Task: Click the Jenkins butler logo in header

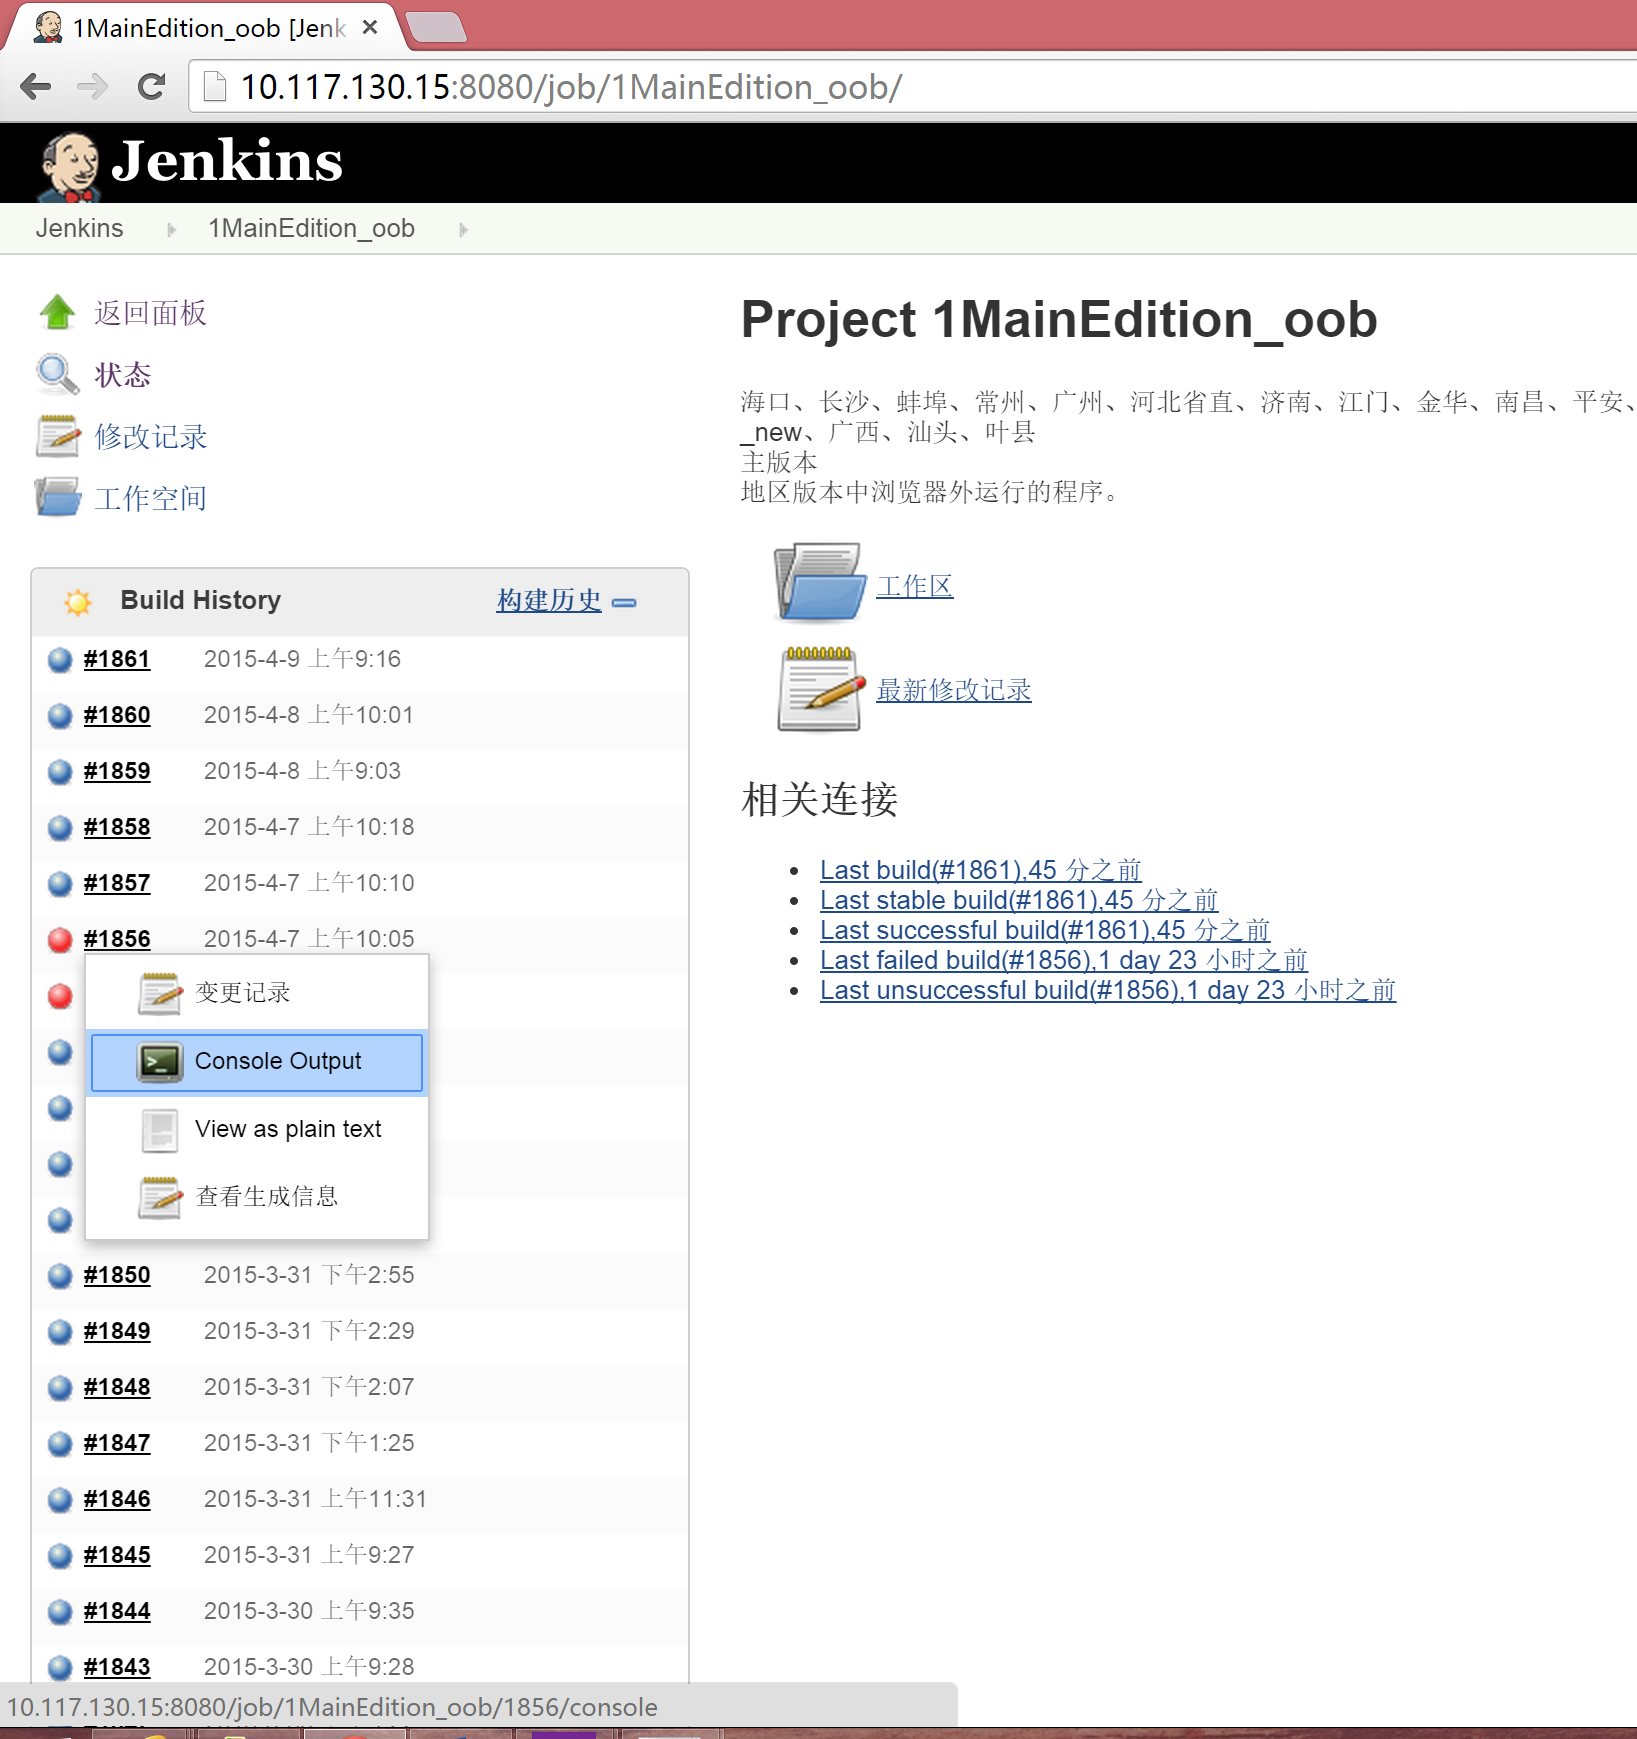Action: click(69, 166)
